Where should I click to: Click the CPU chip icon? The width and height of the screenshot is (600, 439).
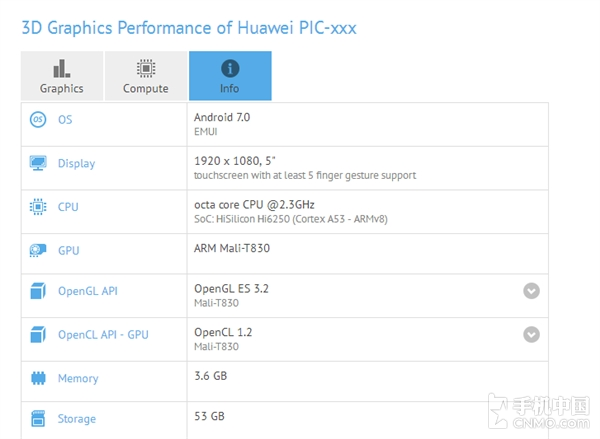pos(38,207)
